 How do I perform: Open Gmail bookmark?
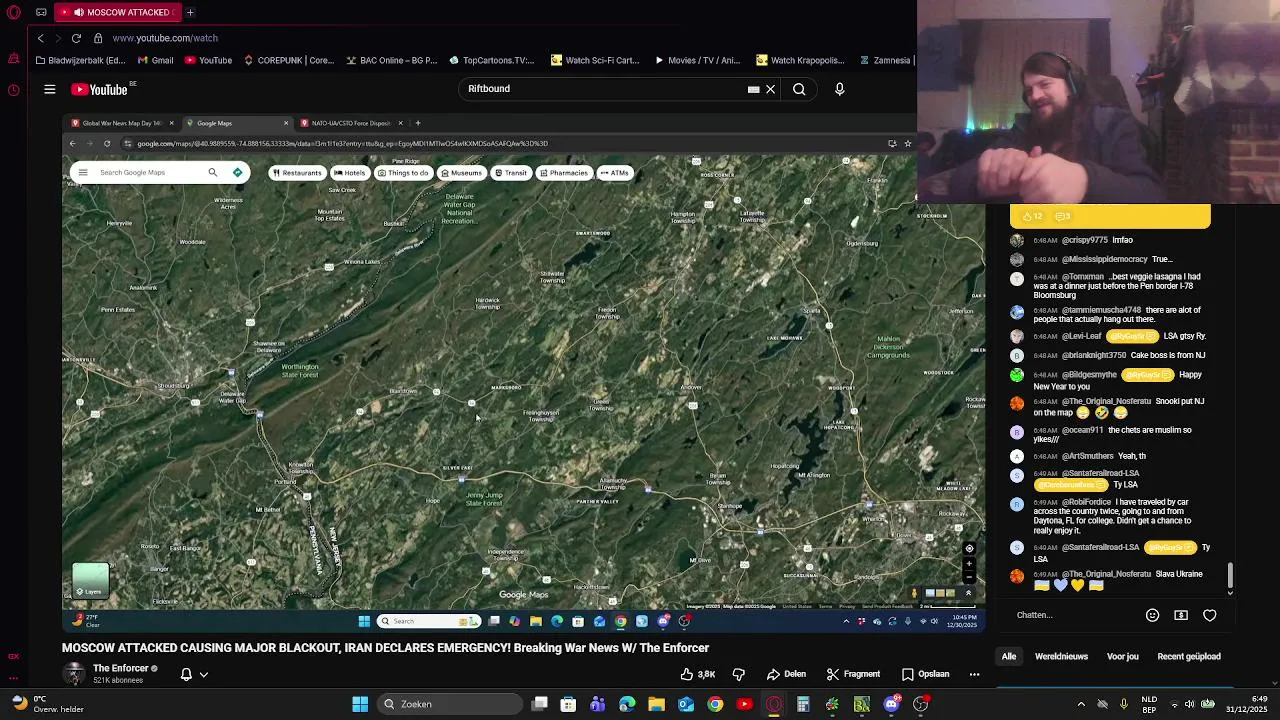[x=154, y=60]
